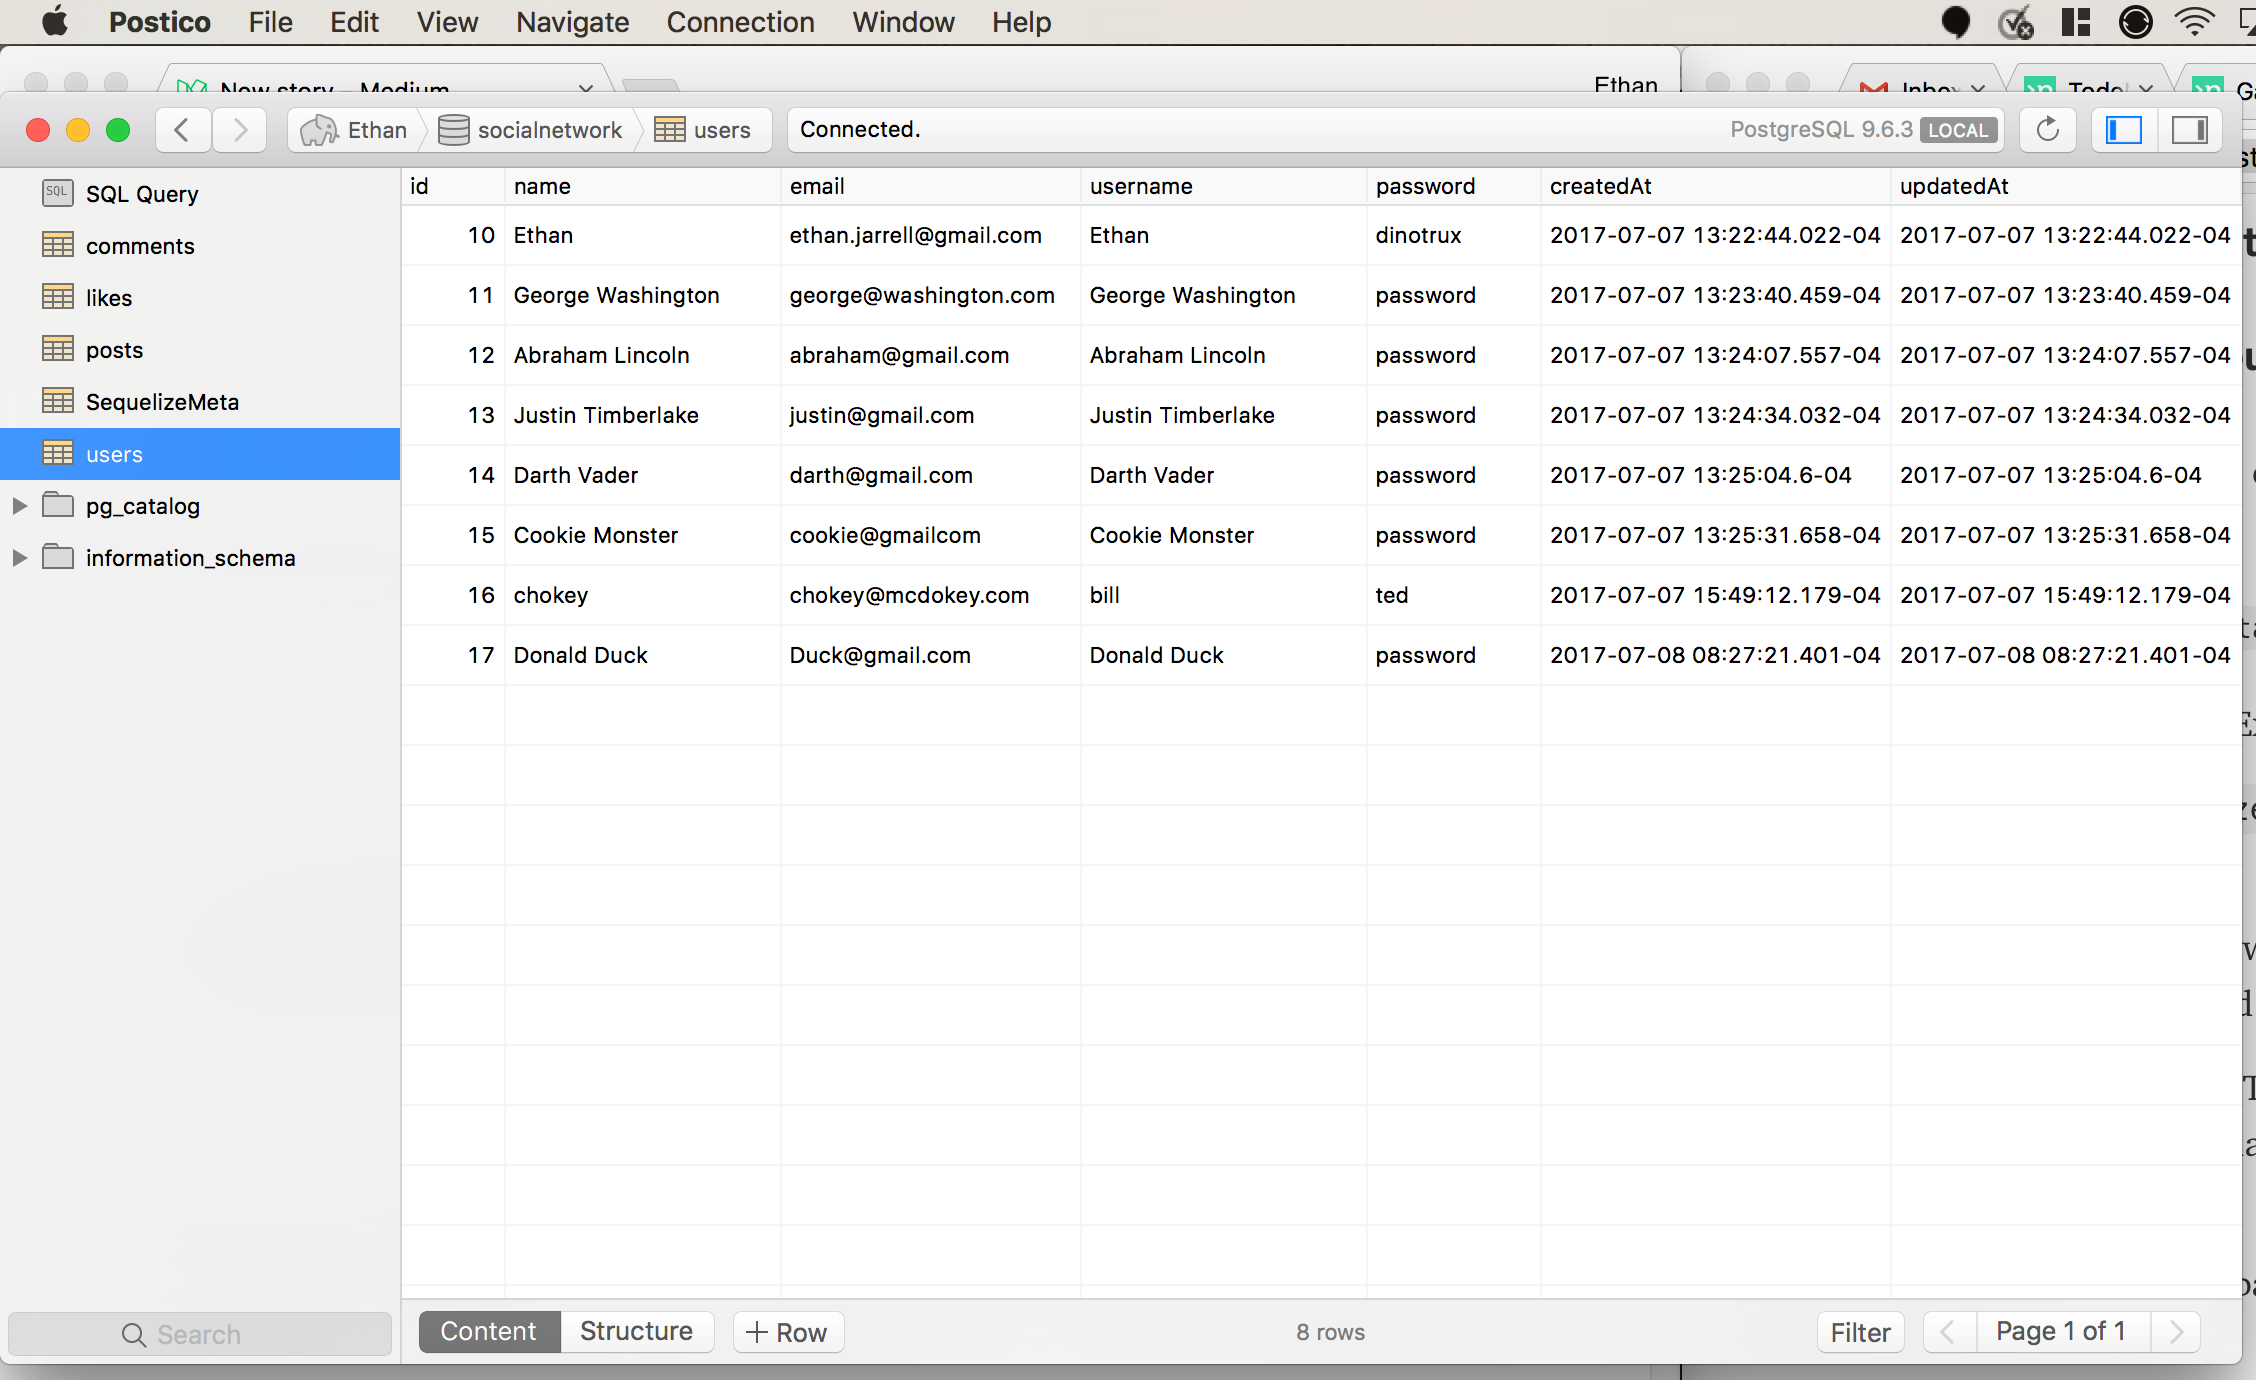Viewport: 2256px width, 1380px height.
Task: Click the Filter button
Action: point(1860,1332)
